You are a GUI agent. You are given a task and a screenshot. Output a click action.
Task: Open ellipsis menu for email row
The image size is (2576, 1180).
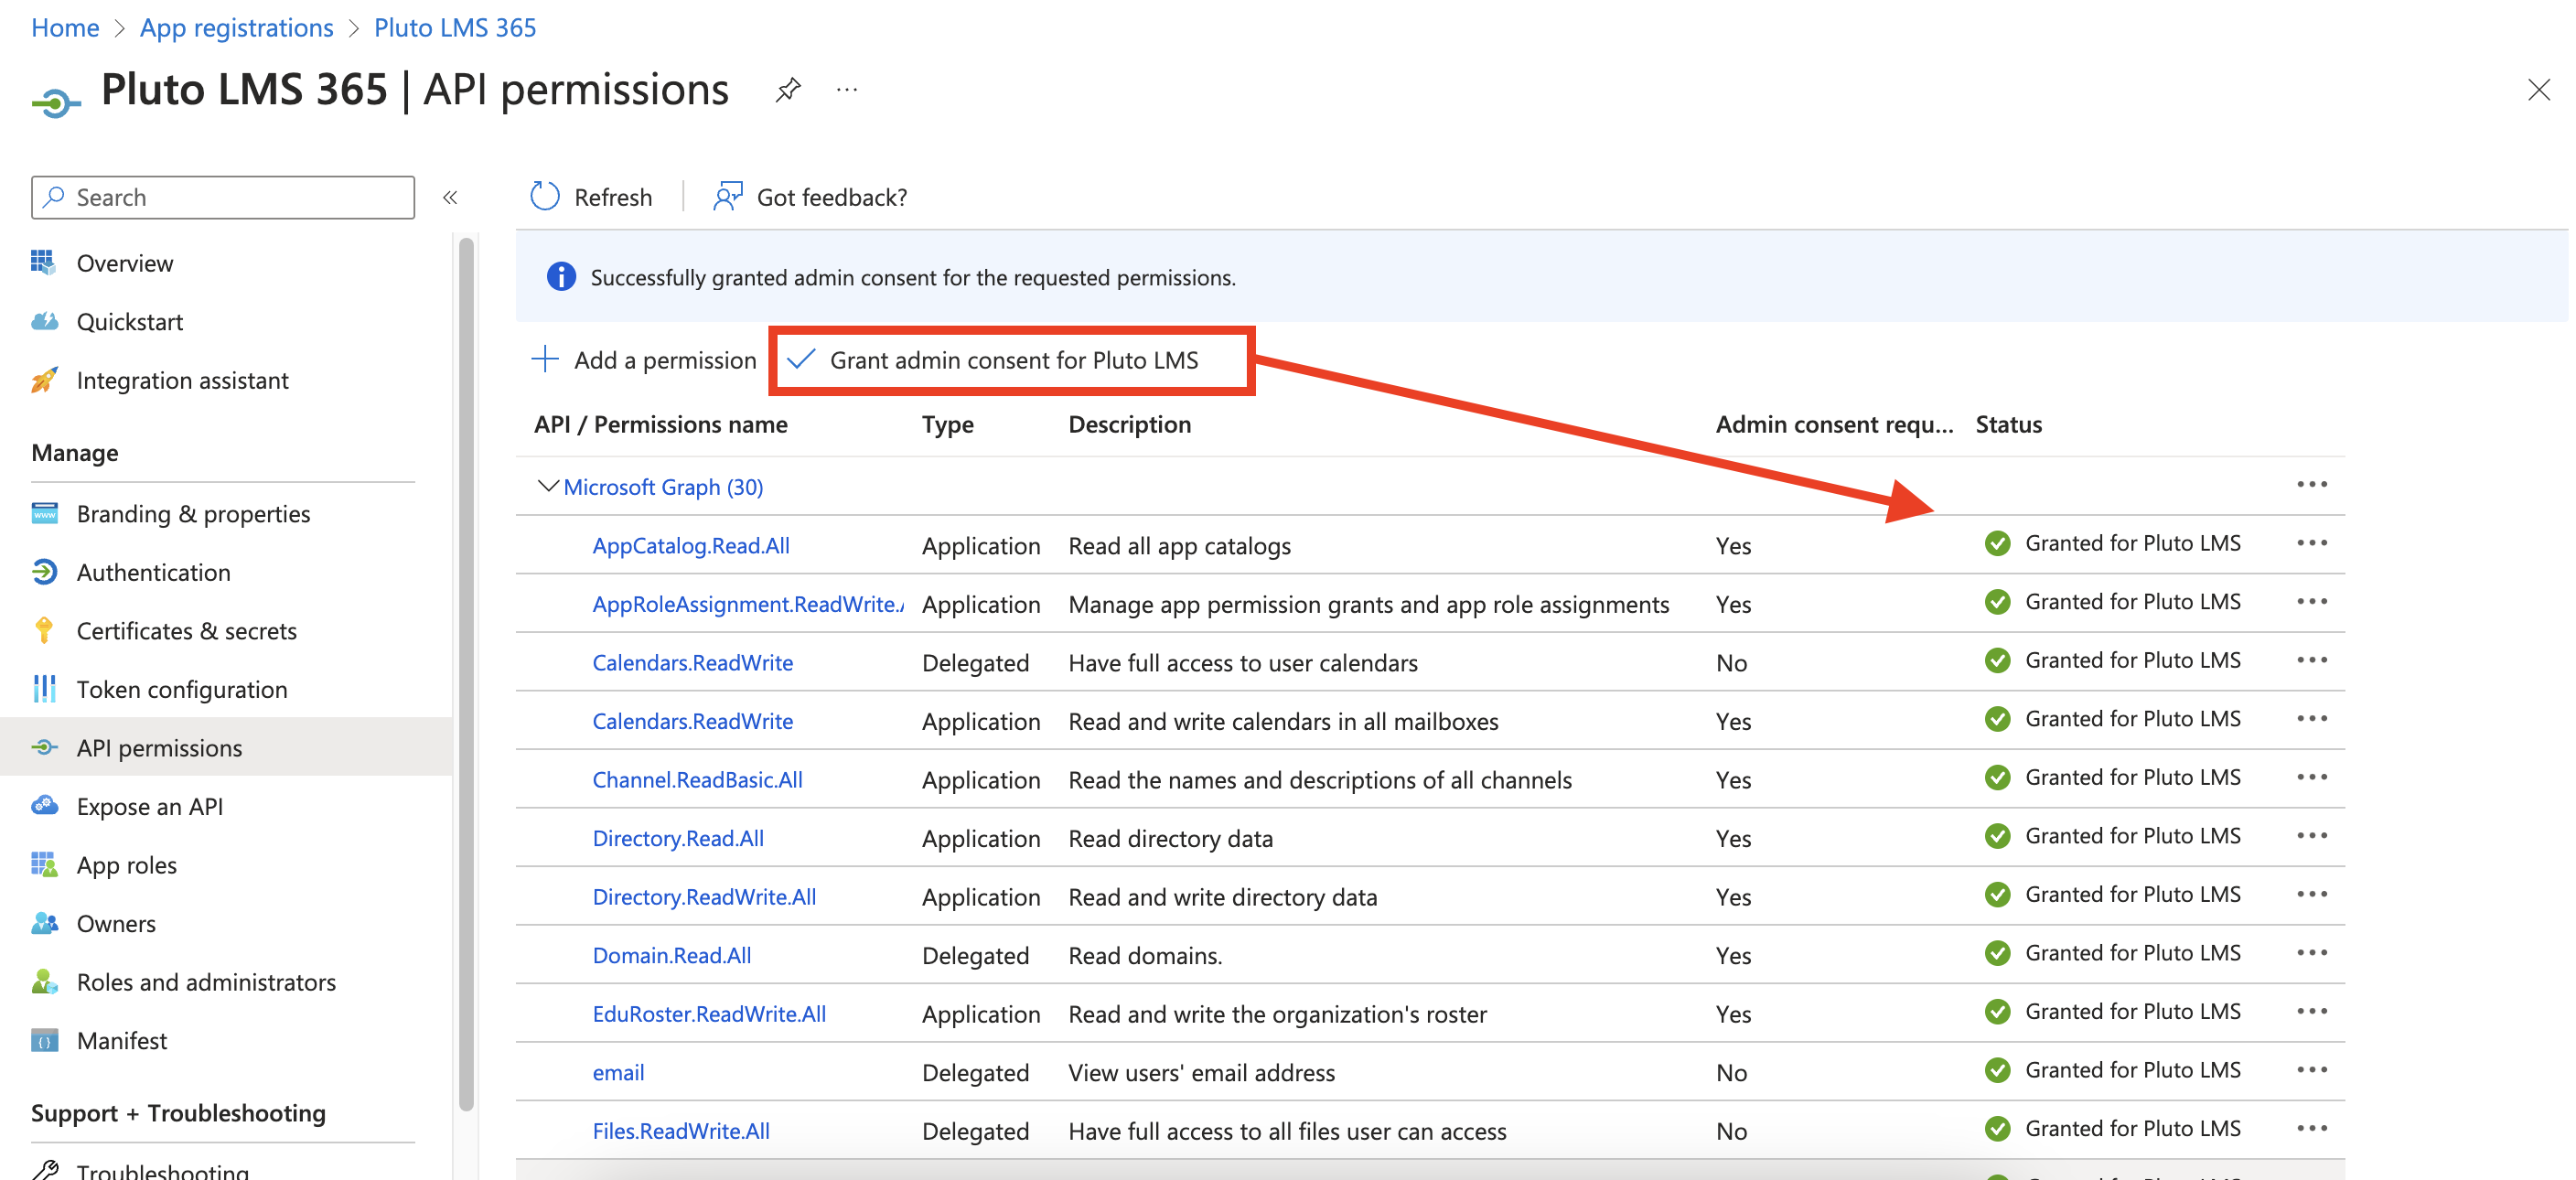tap(2311, 1070)
